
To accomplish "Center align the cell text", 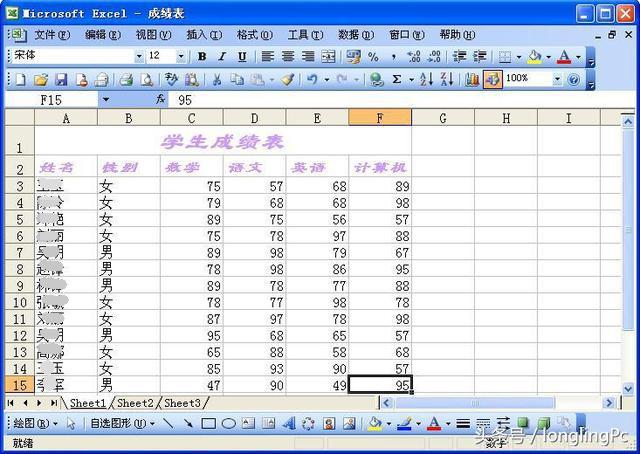I will (x=288, y=56).
